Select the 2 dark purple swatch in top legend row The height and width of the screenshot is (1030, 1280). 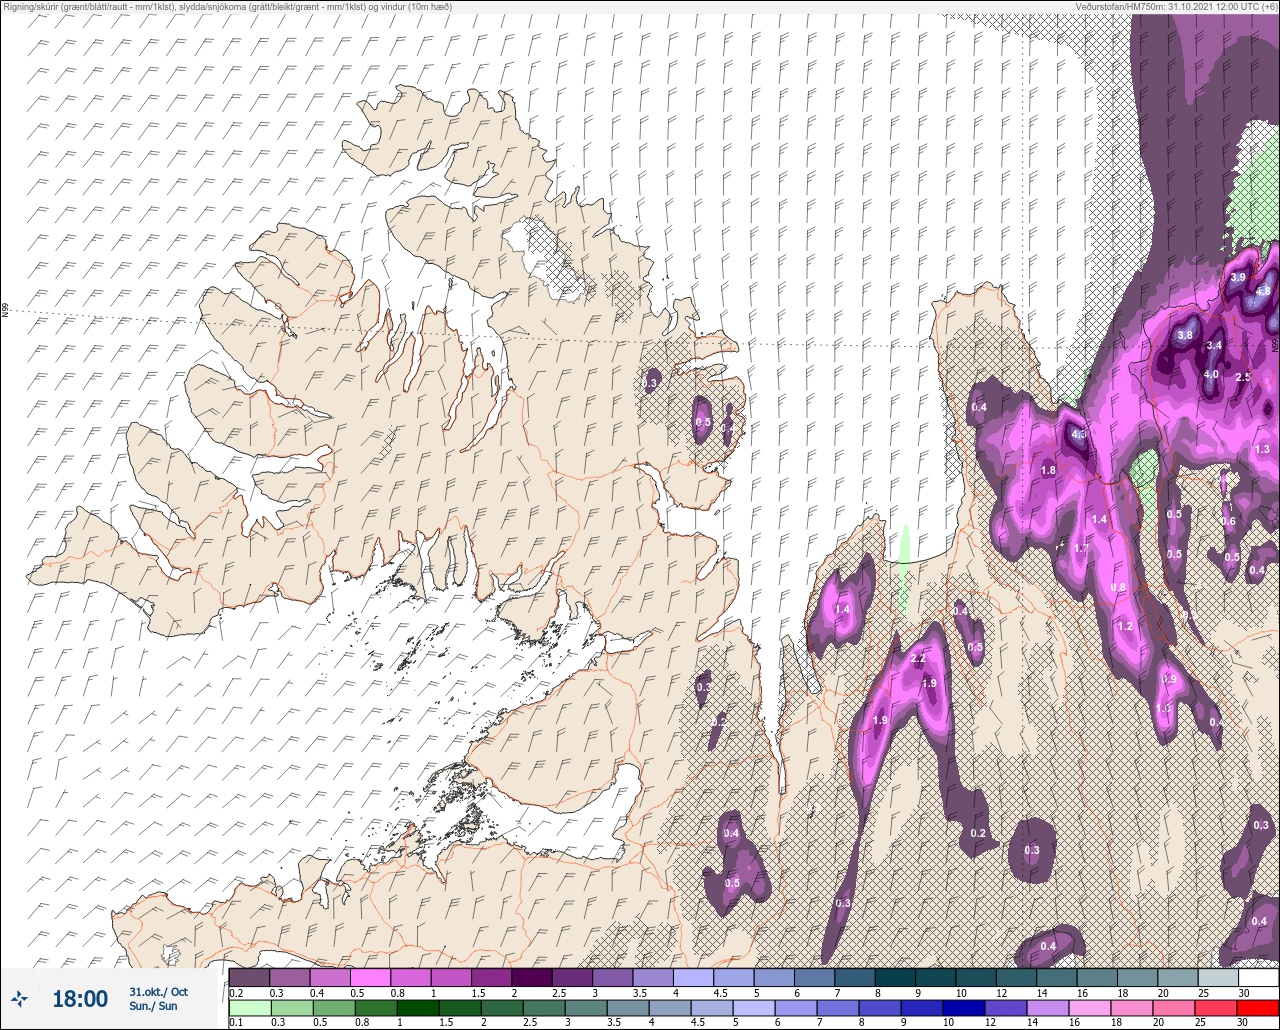coord(532,977)
